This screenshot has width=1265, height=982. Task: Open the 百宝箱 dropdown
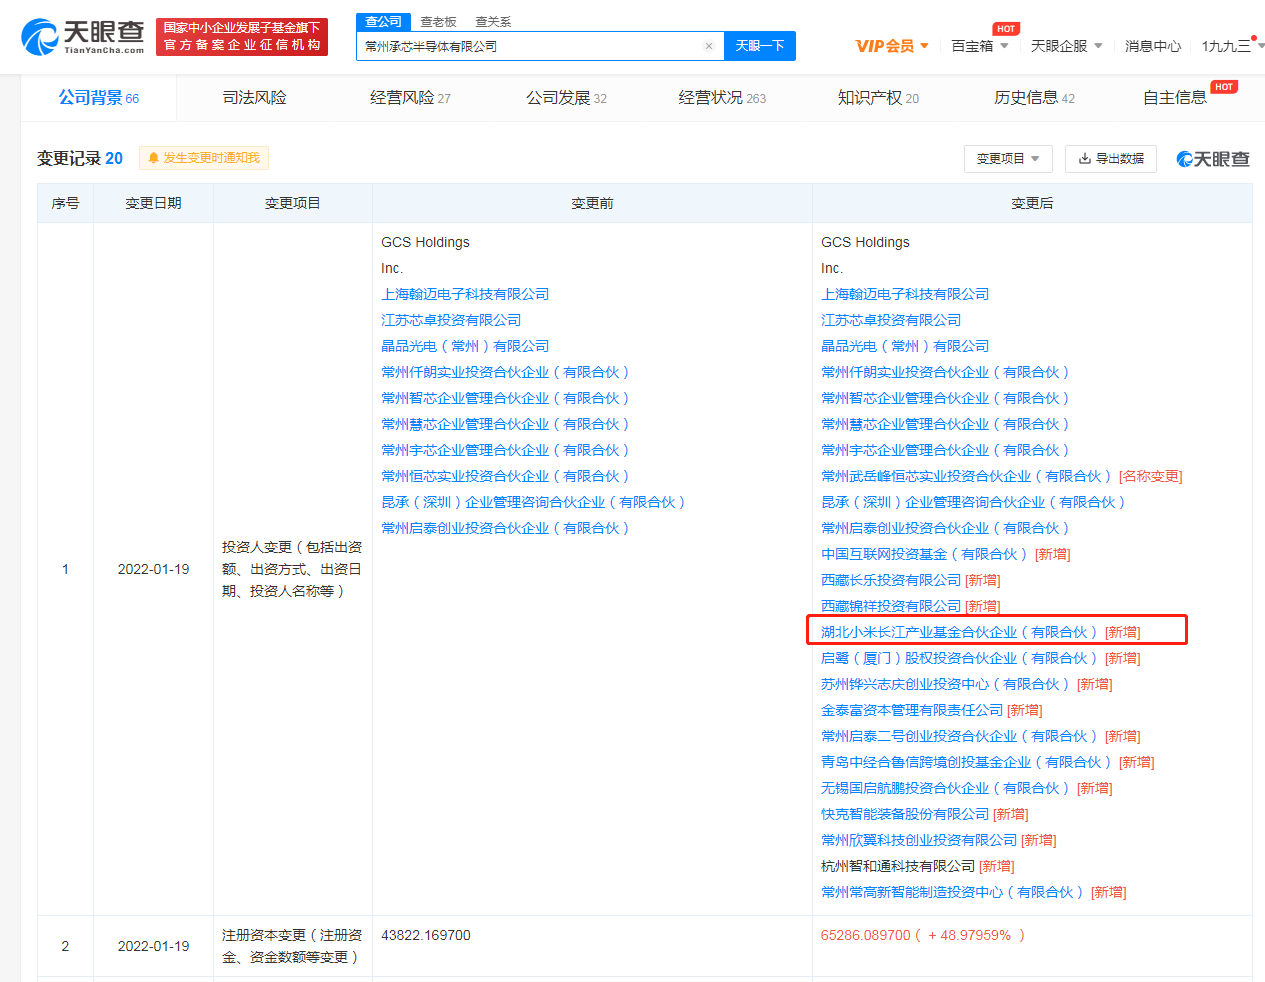[x=979, y=46]
